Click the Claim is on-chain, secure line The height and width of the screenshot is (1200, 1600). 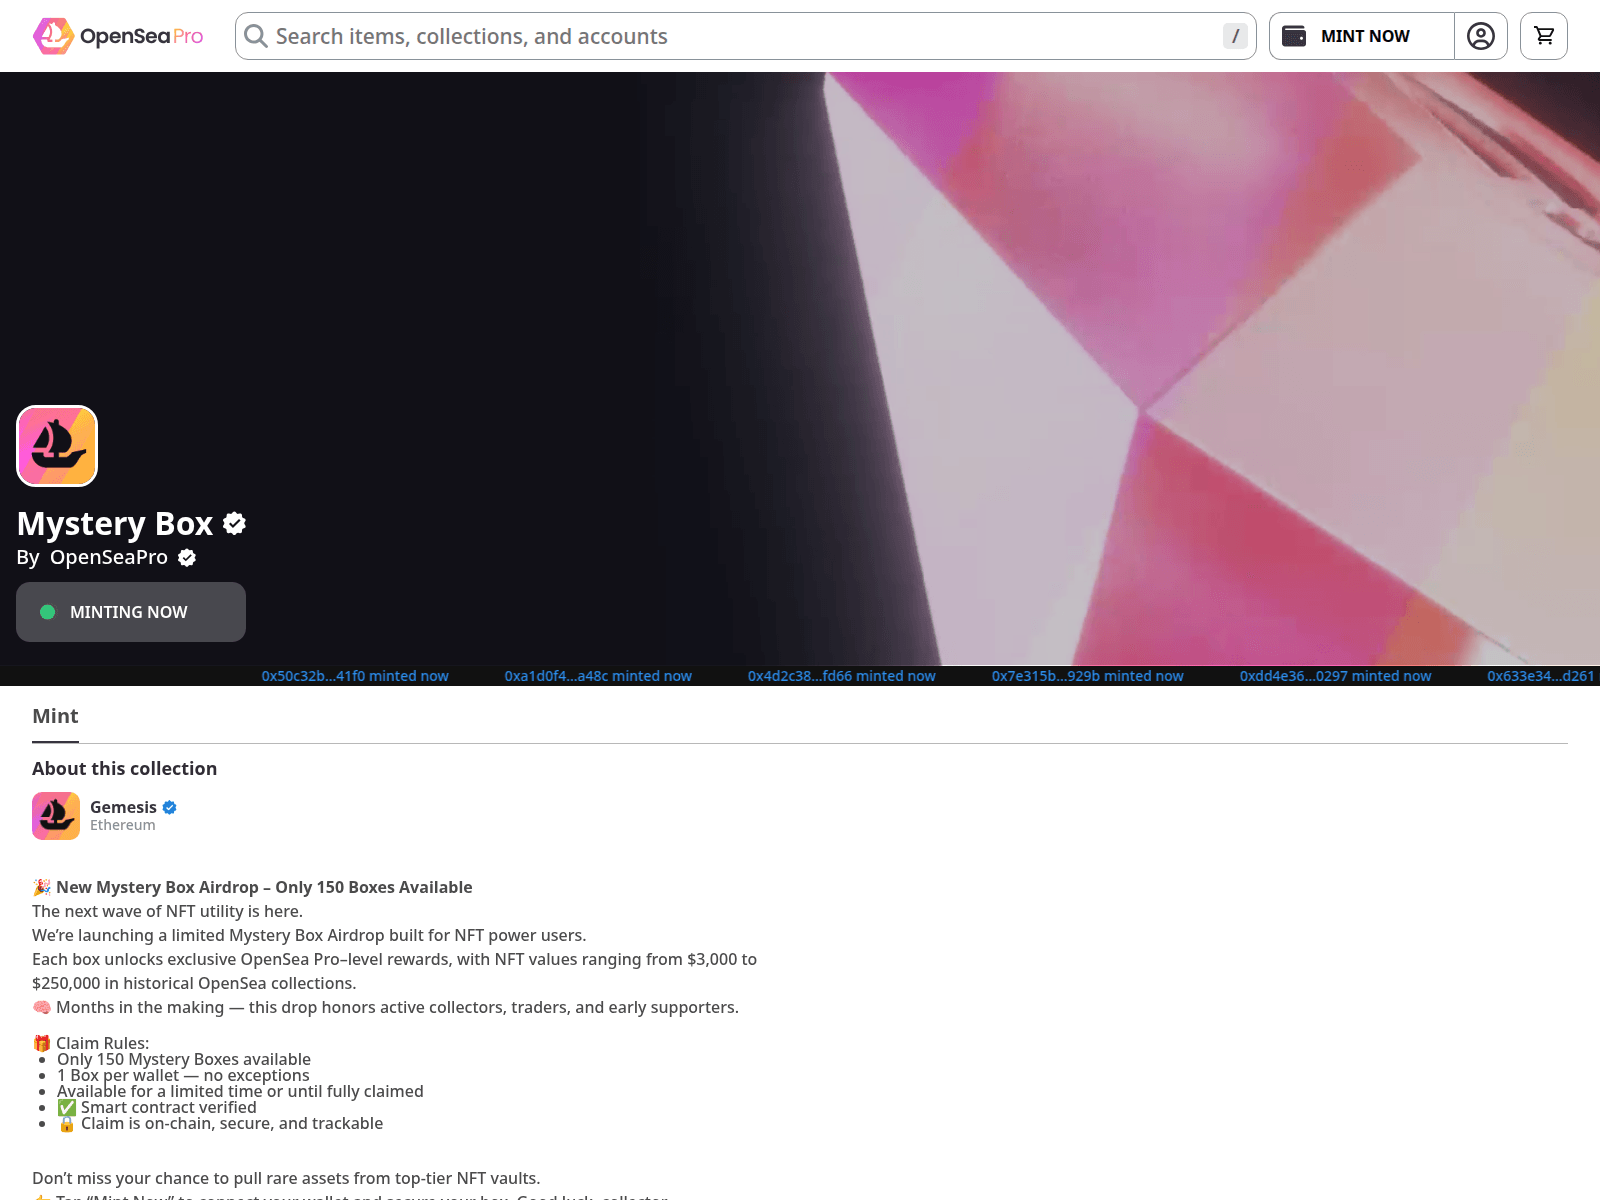tap(220, 1123)
